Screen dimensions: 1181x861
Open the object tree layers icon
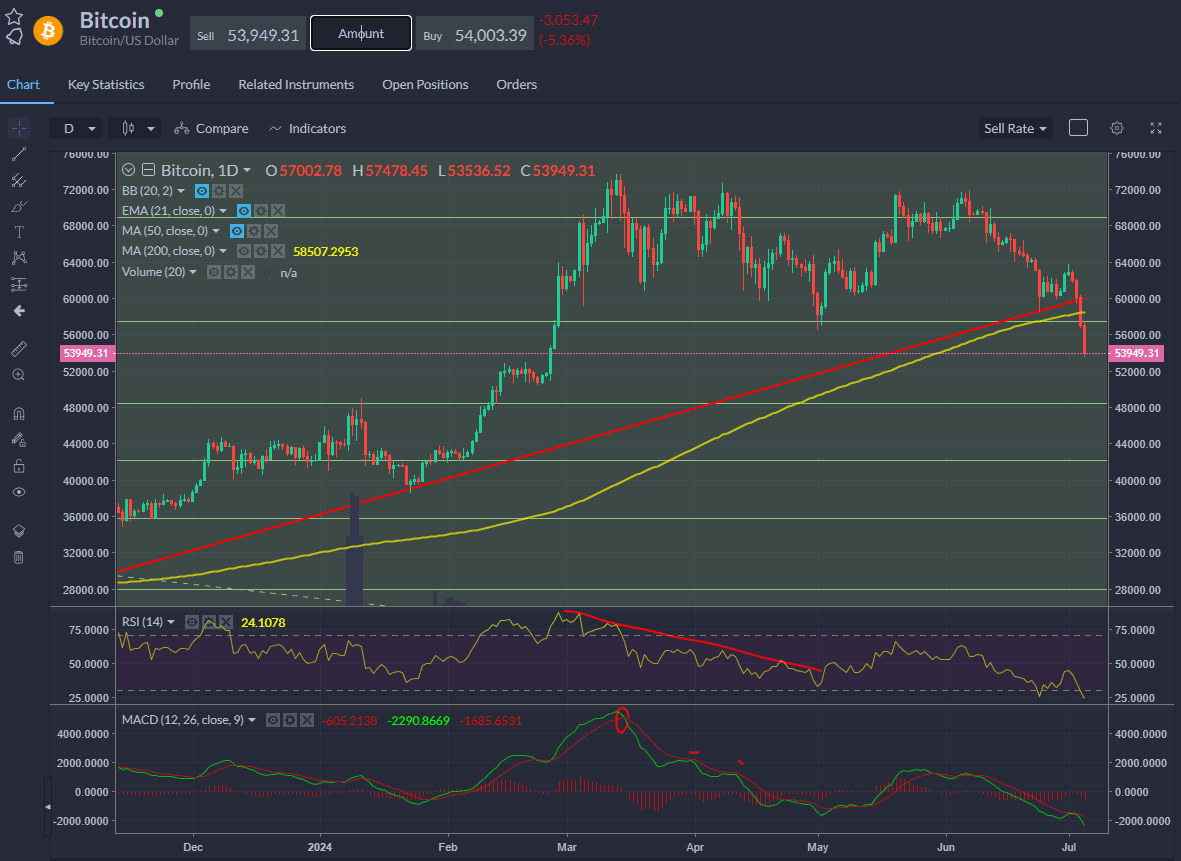19,531
